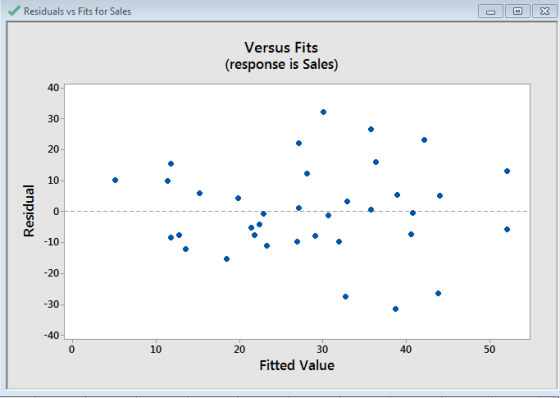
Task: Minimize the Residuals vs Fits window
Action: 491,11
